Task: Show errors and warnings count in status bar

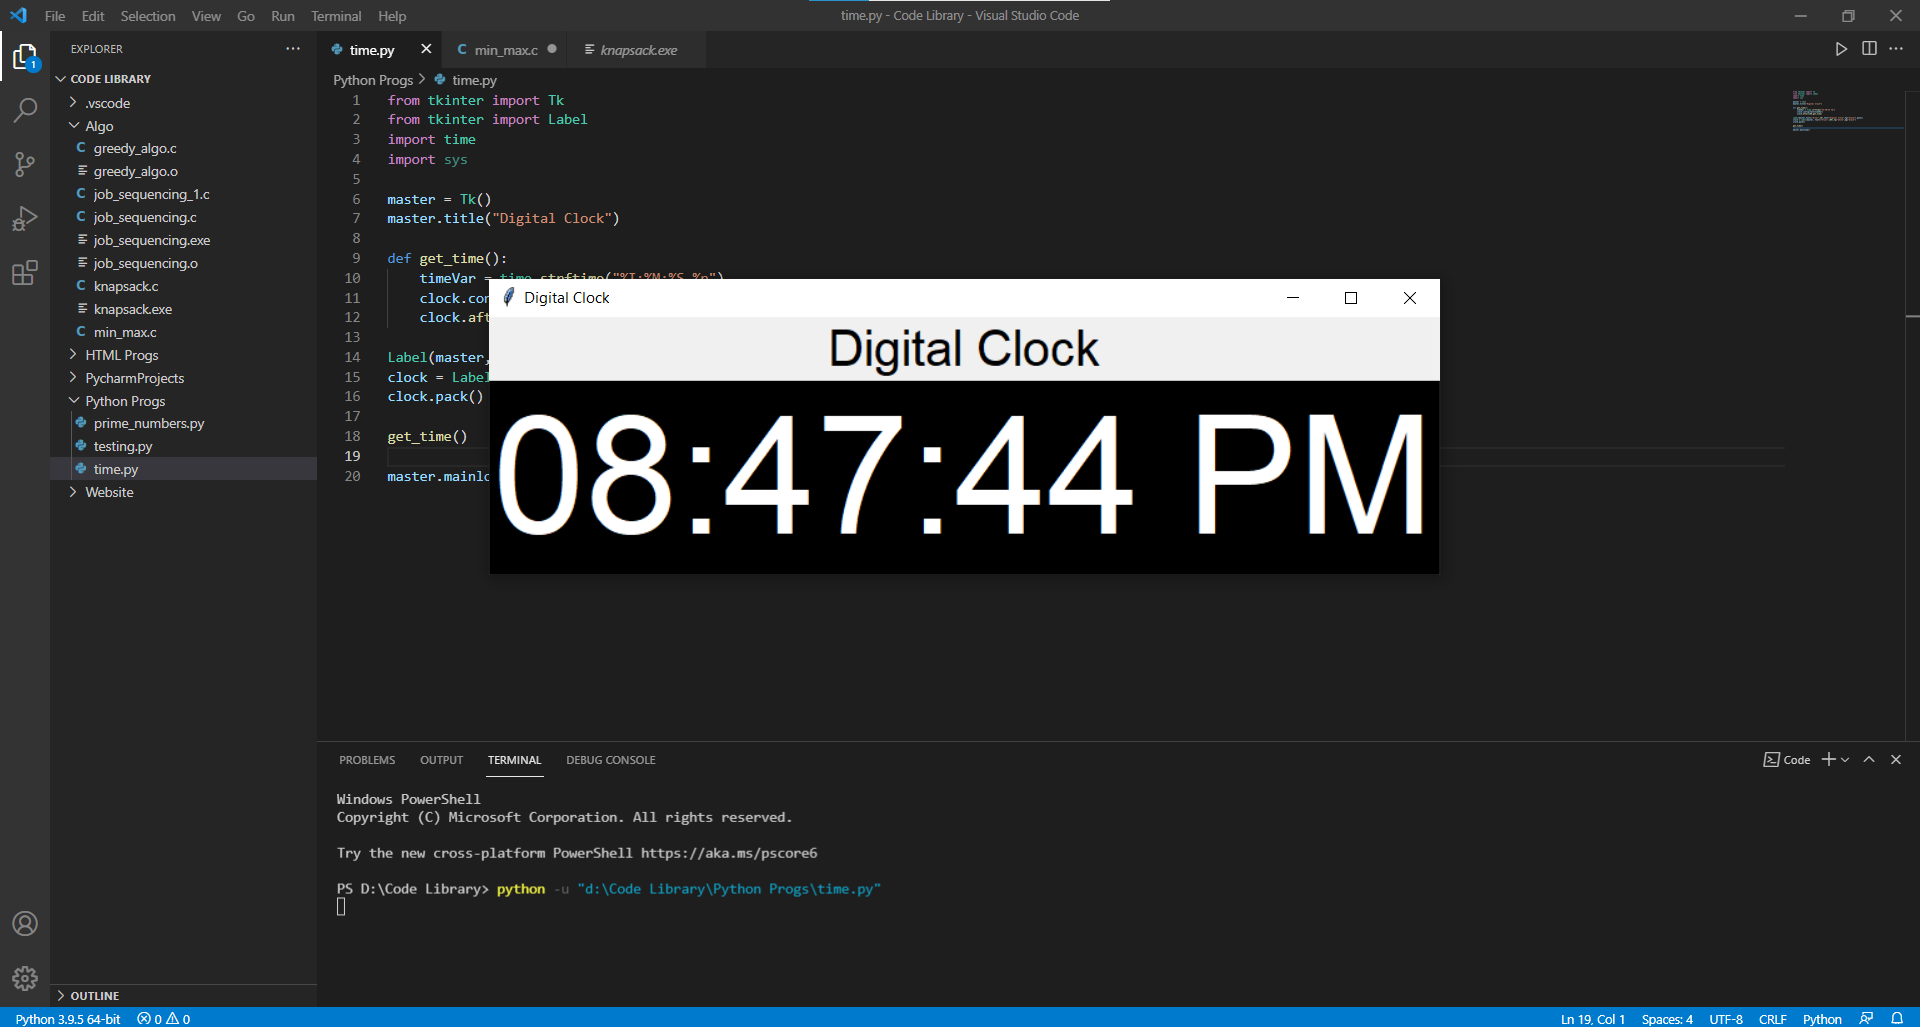Action: [x=164, y=1019]
